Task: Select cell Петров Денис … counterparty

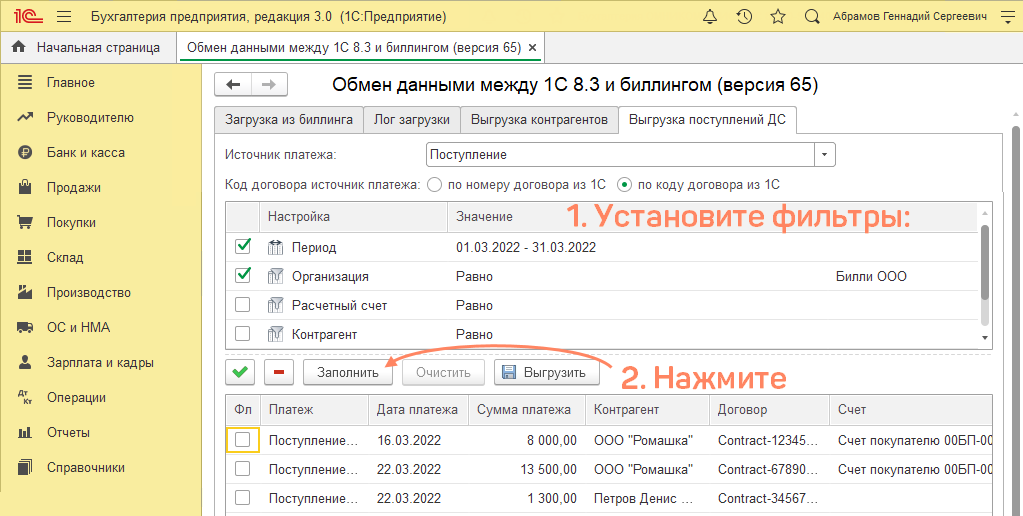Action: 647,498
